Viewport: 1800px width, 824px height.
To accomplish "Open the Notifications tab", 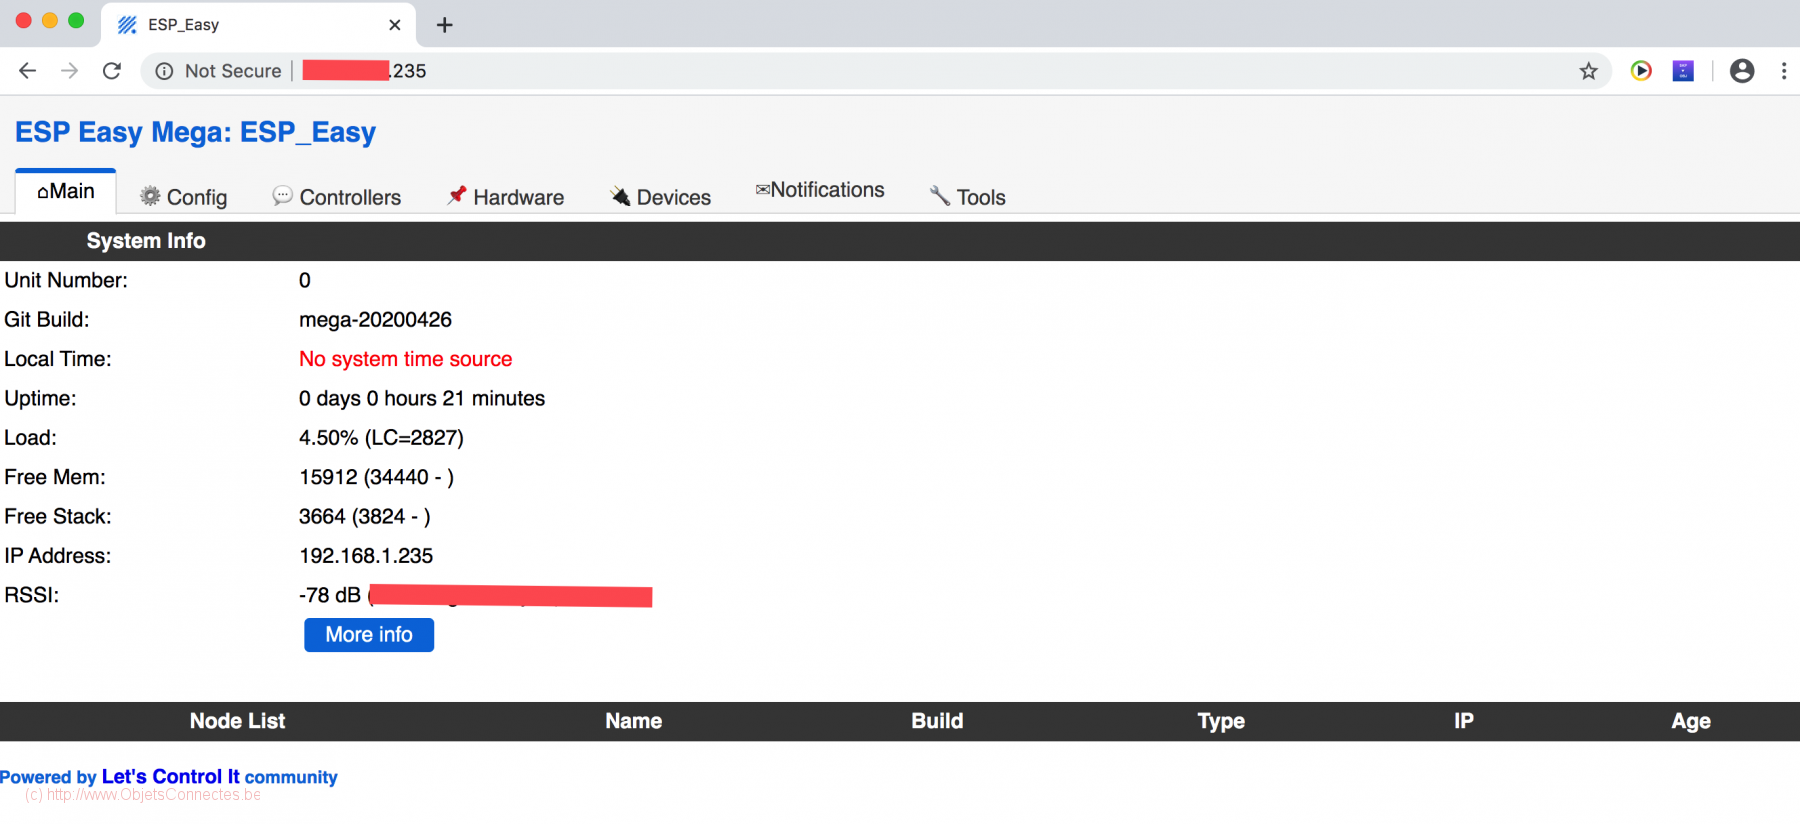I will (x=820, y=190).
